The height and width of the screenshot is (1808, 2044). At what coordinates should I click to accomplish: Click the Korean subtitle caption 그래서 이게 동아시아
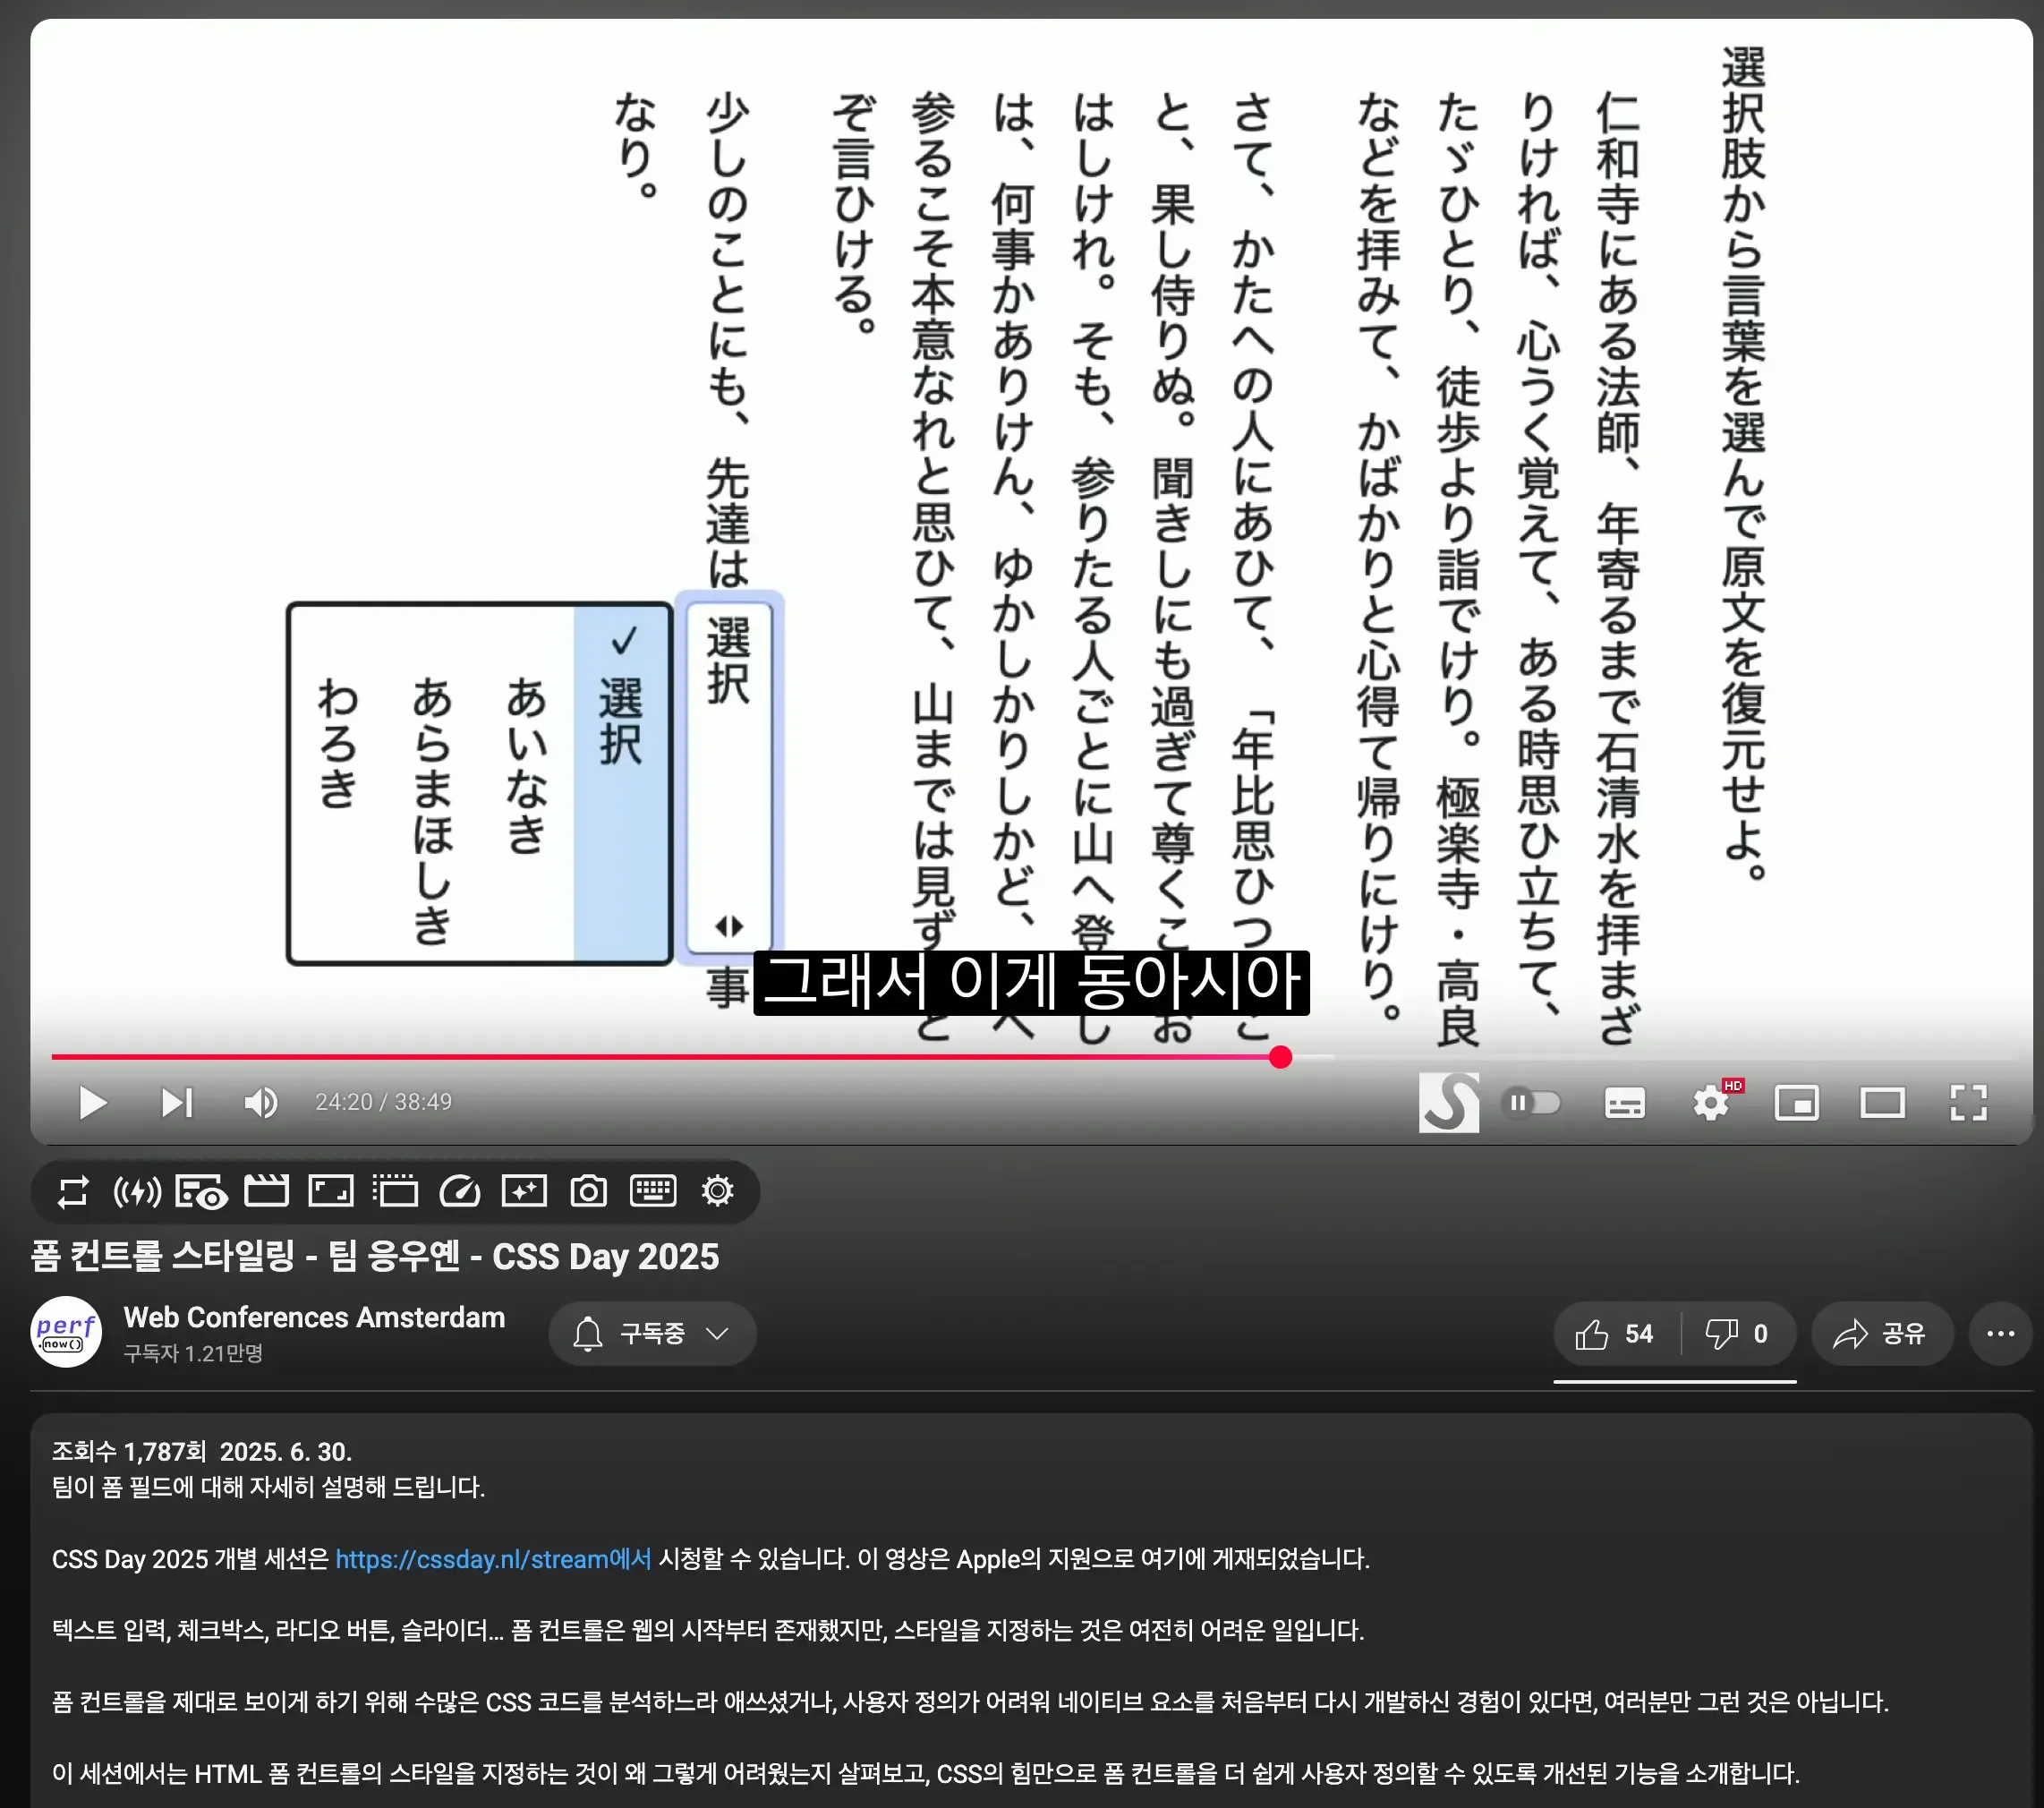pyautogui.click(x=1031, y=982)
